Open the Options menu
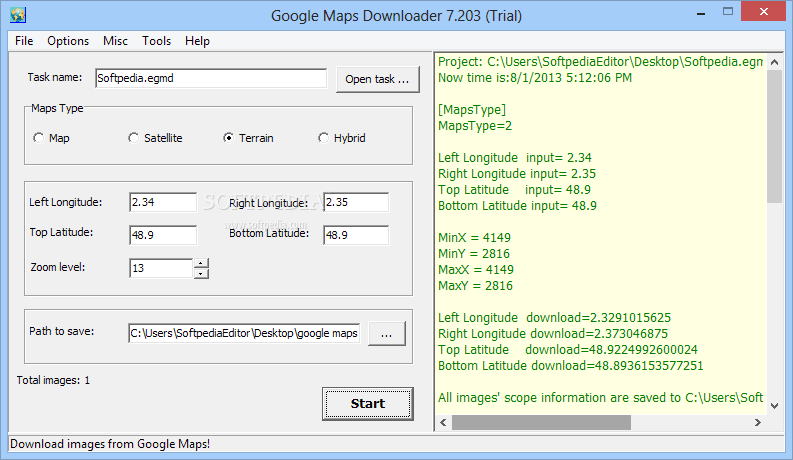This screenshot has height=460, width=793. (x=68, y=41)
